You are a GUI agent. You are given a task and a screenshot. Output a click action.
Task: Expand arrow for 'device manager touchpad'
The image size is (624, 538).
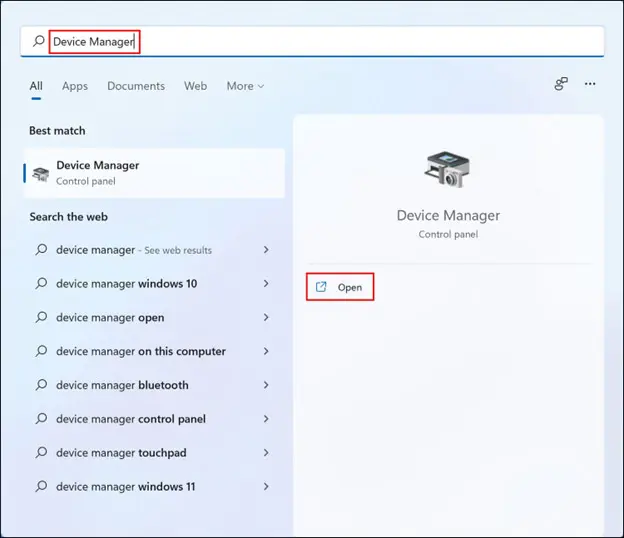pos(266,452)
